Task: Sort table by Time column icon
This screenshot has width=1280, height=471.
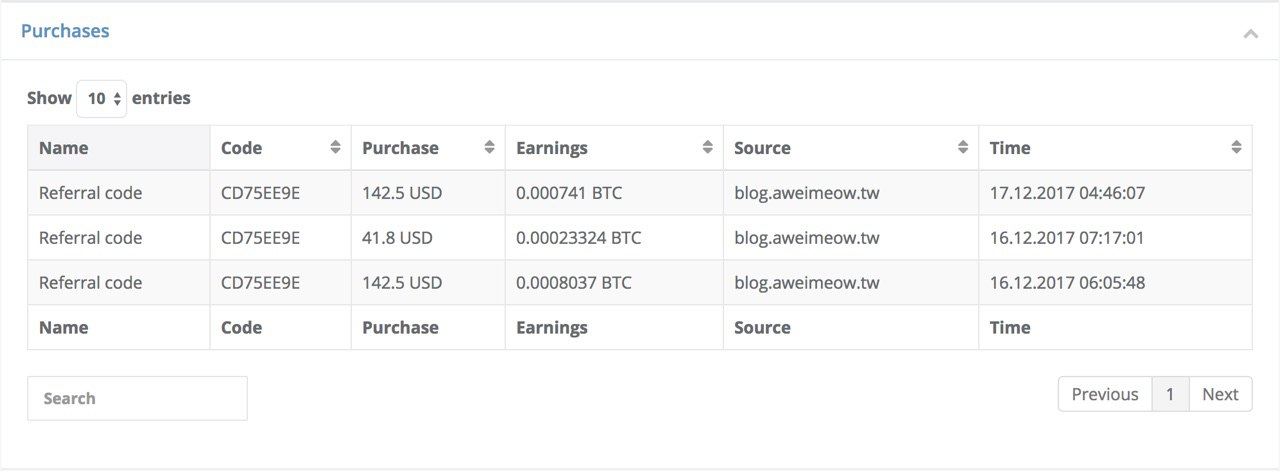Action: pyautogui.click(x=1236, y=147)
